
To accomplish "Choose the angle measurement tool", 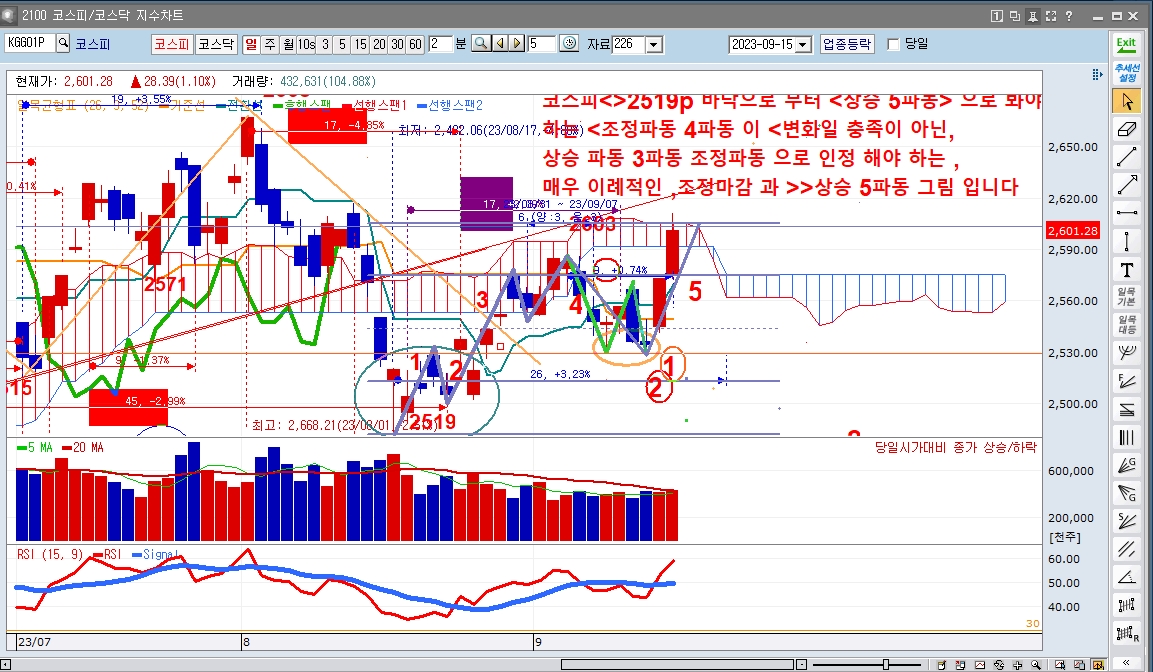I will point(1127,577).
